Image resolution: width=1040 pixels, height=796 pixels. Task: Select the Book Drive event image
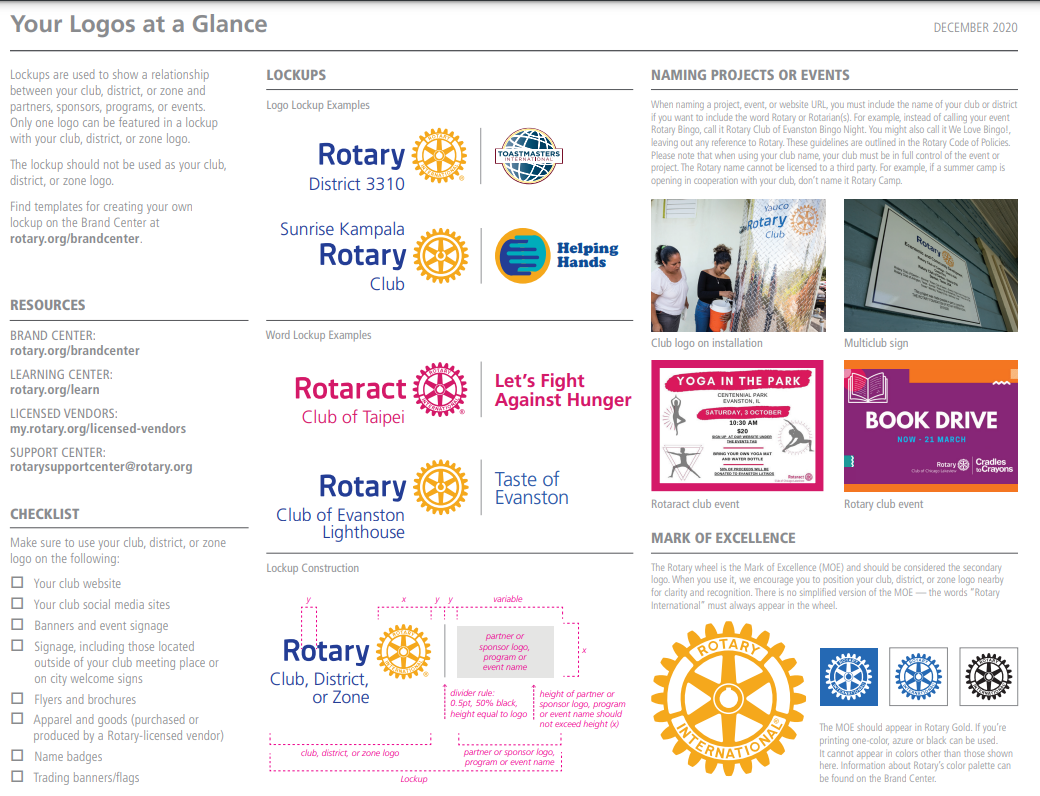(x=930, y=426)
